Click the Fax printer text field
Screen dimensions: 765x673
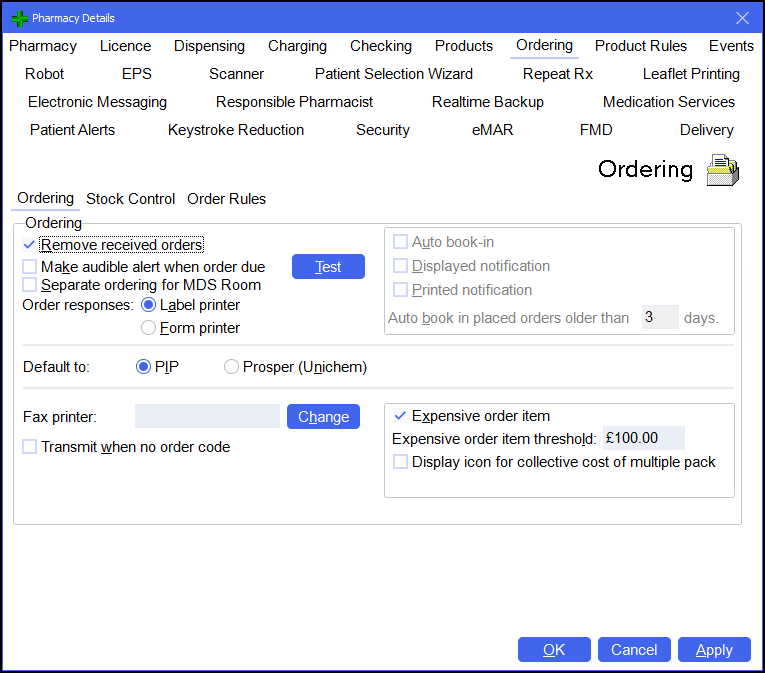tap(207, 417)
